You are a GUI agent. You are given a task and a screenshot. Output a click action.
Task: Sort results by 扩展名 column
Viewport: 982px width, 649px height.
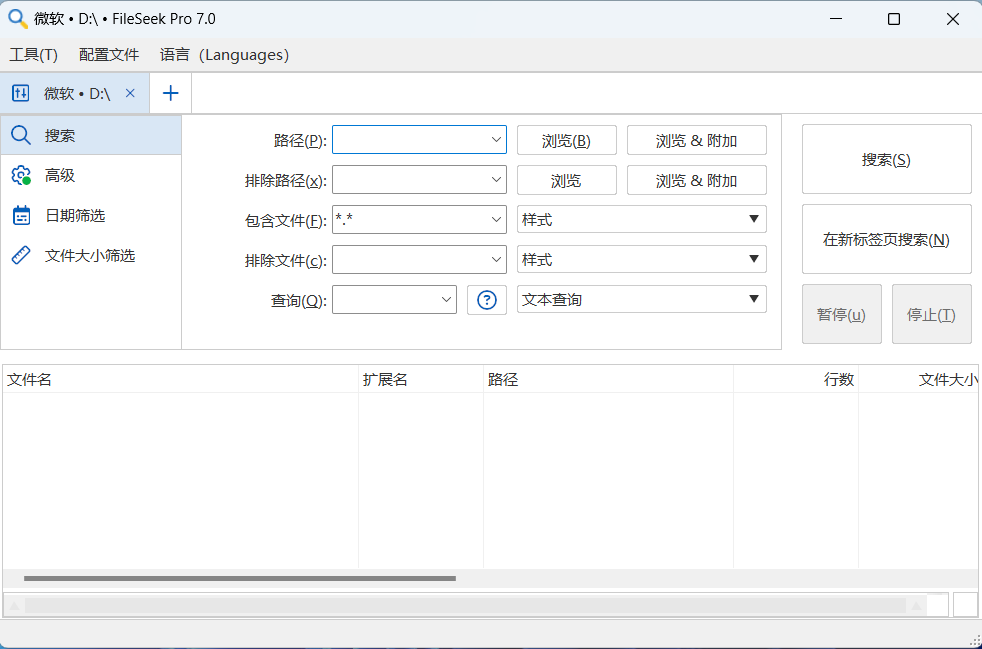(421, 380)
